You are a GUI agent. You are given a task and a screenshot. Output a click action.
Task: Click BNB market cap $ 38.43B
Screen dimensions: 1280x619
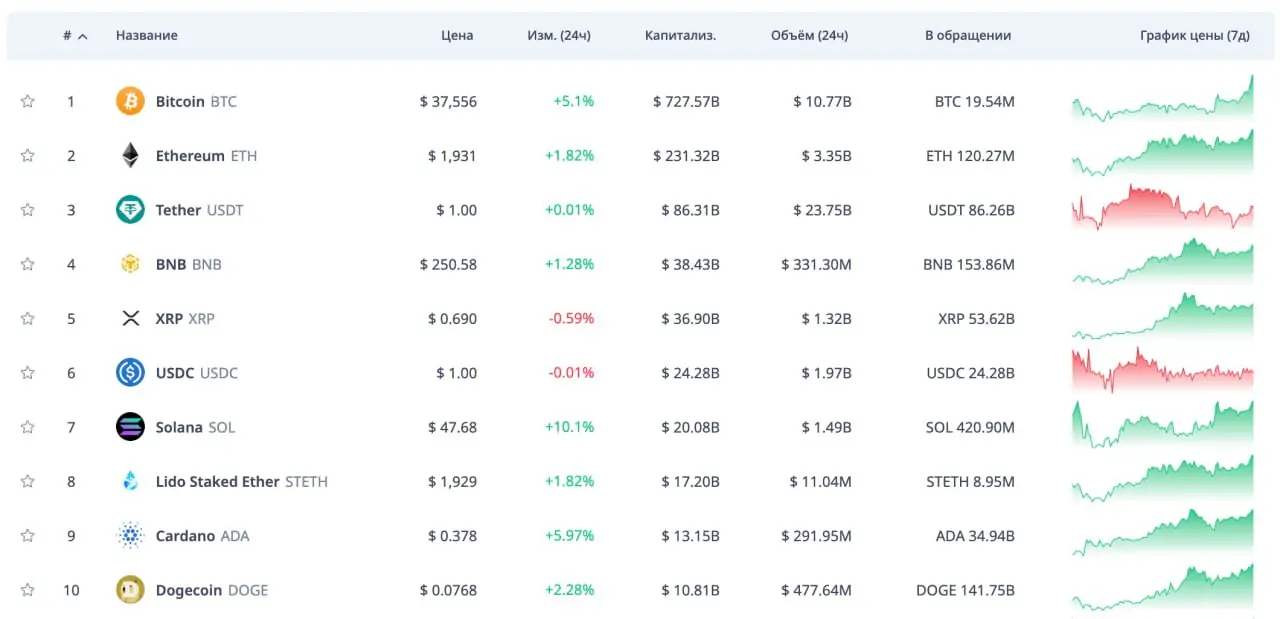(x=690, y=264)
